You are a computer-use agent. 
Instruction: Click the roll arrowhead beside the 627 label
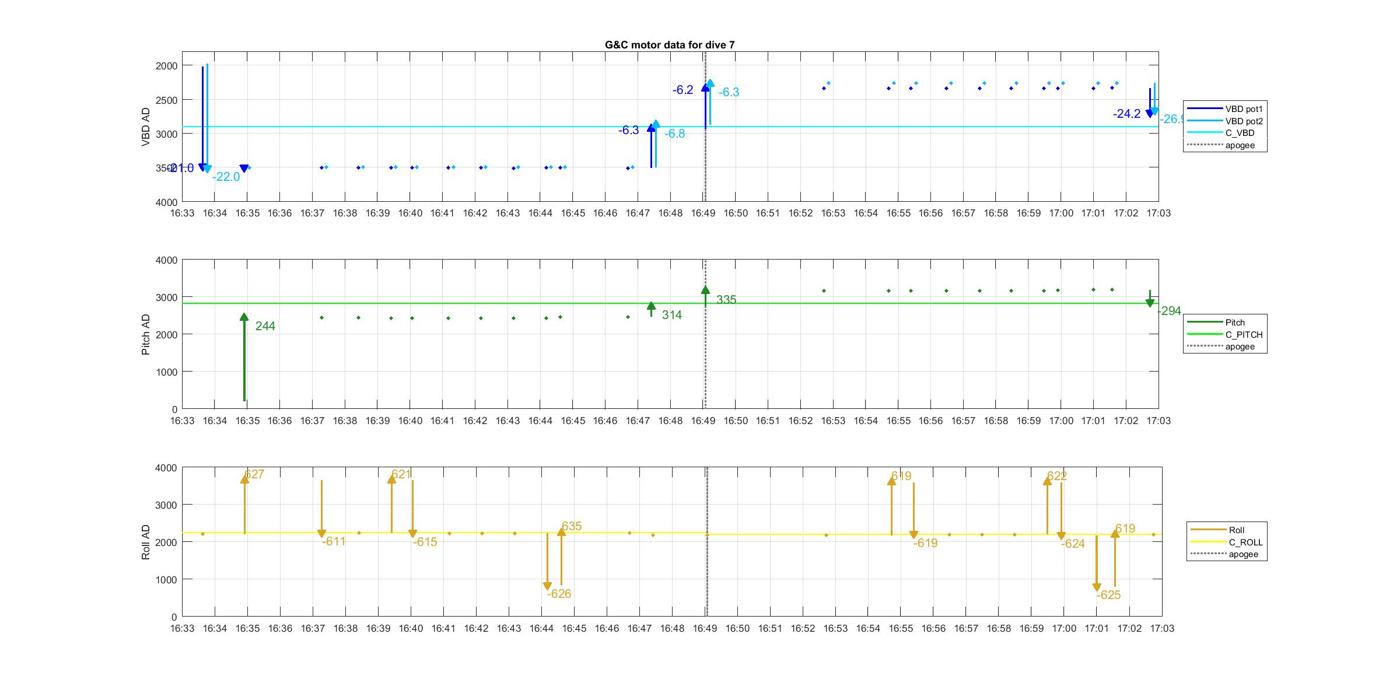click(245, 479)
